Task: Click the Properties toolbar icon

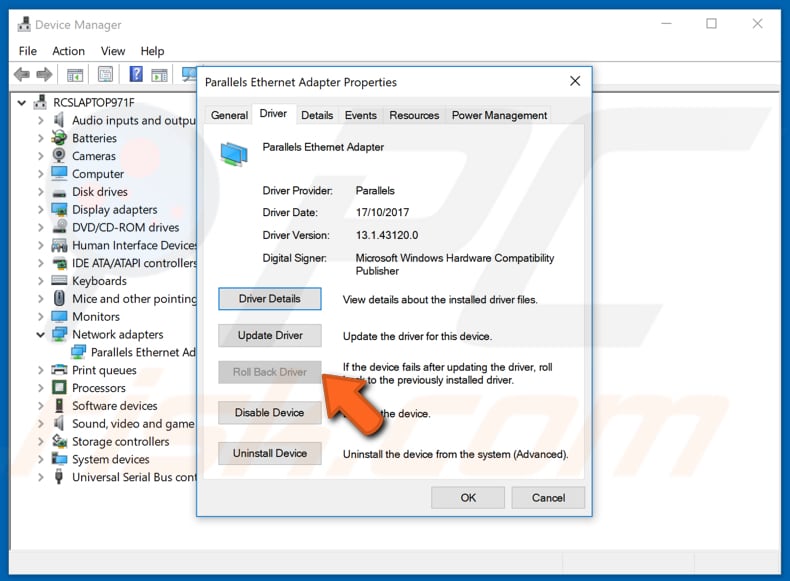Action: [x=105, y=75]
